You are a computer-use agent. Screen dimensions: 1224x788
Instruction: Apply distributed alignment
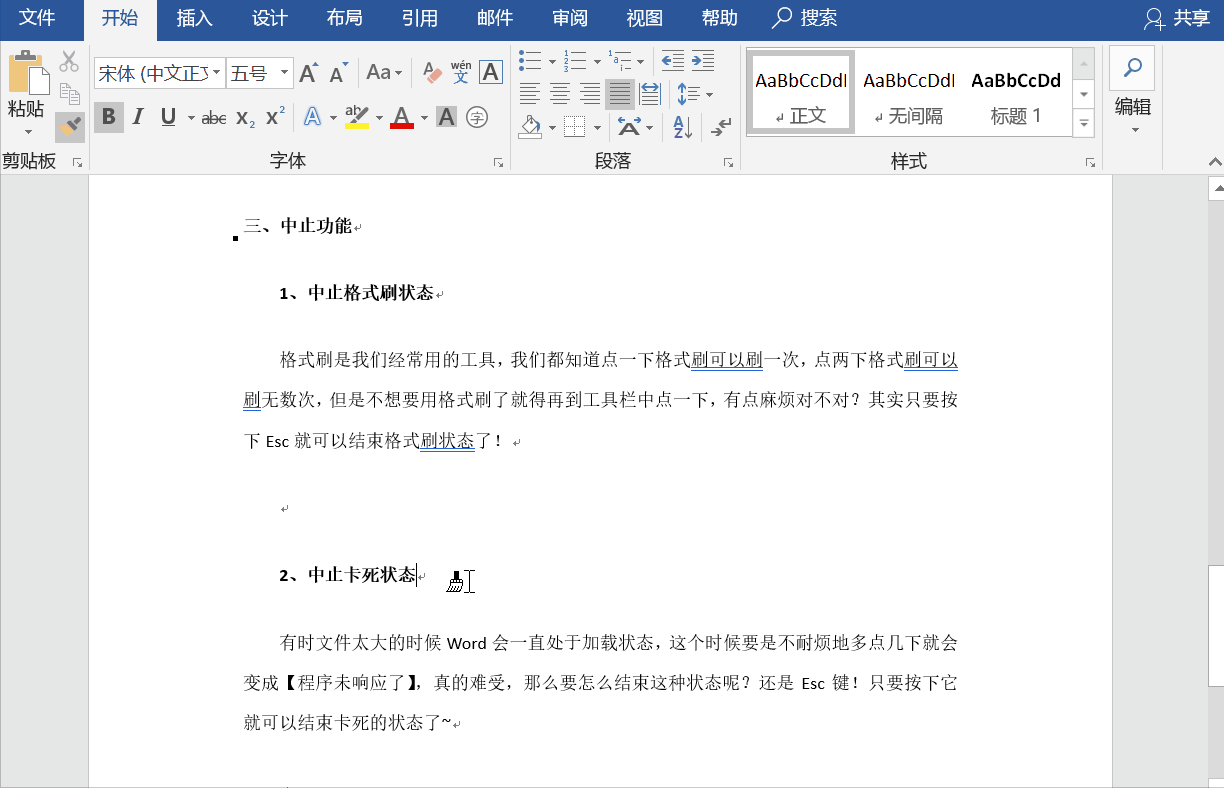(x=650, y=94)
